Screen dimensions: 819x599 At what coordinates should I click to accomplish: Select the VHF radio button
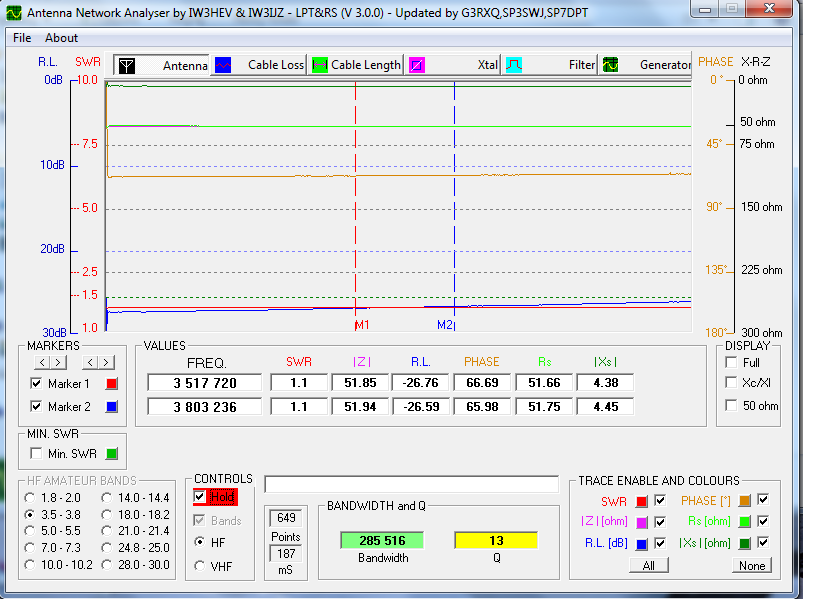pos(200,565)
